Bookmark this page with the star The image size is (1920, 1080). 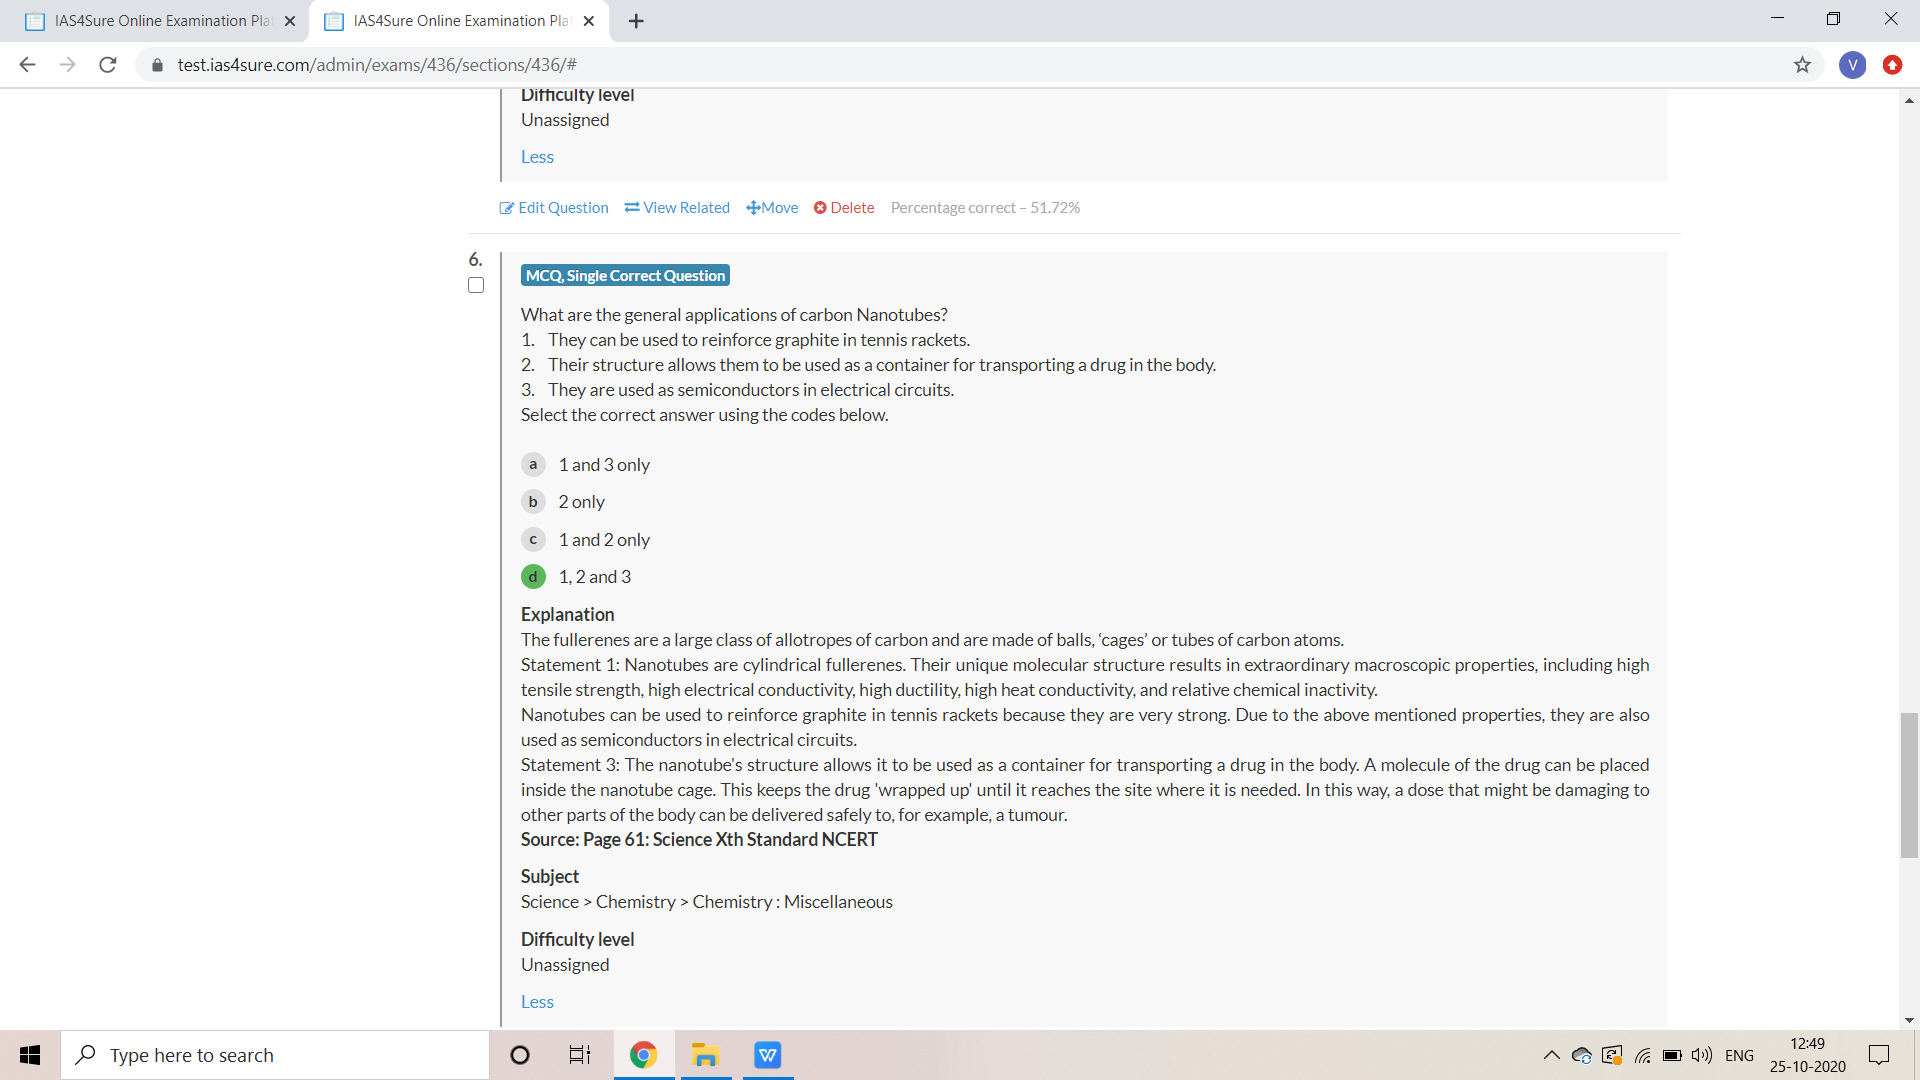[1802, 65]
